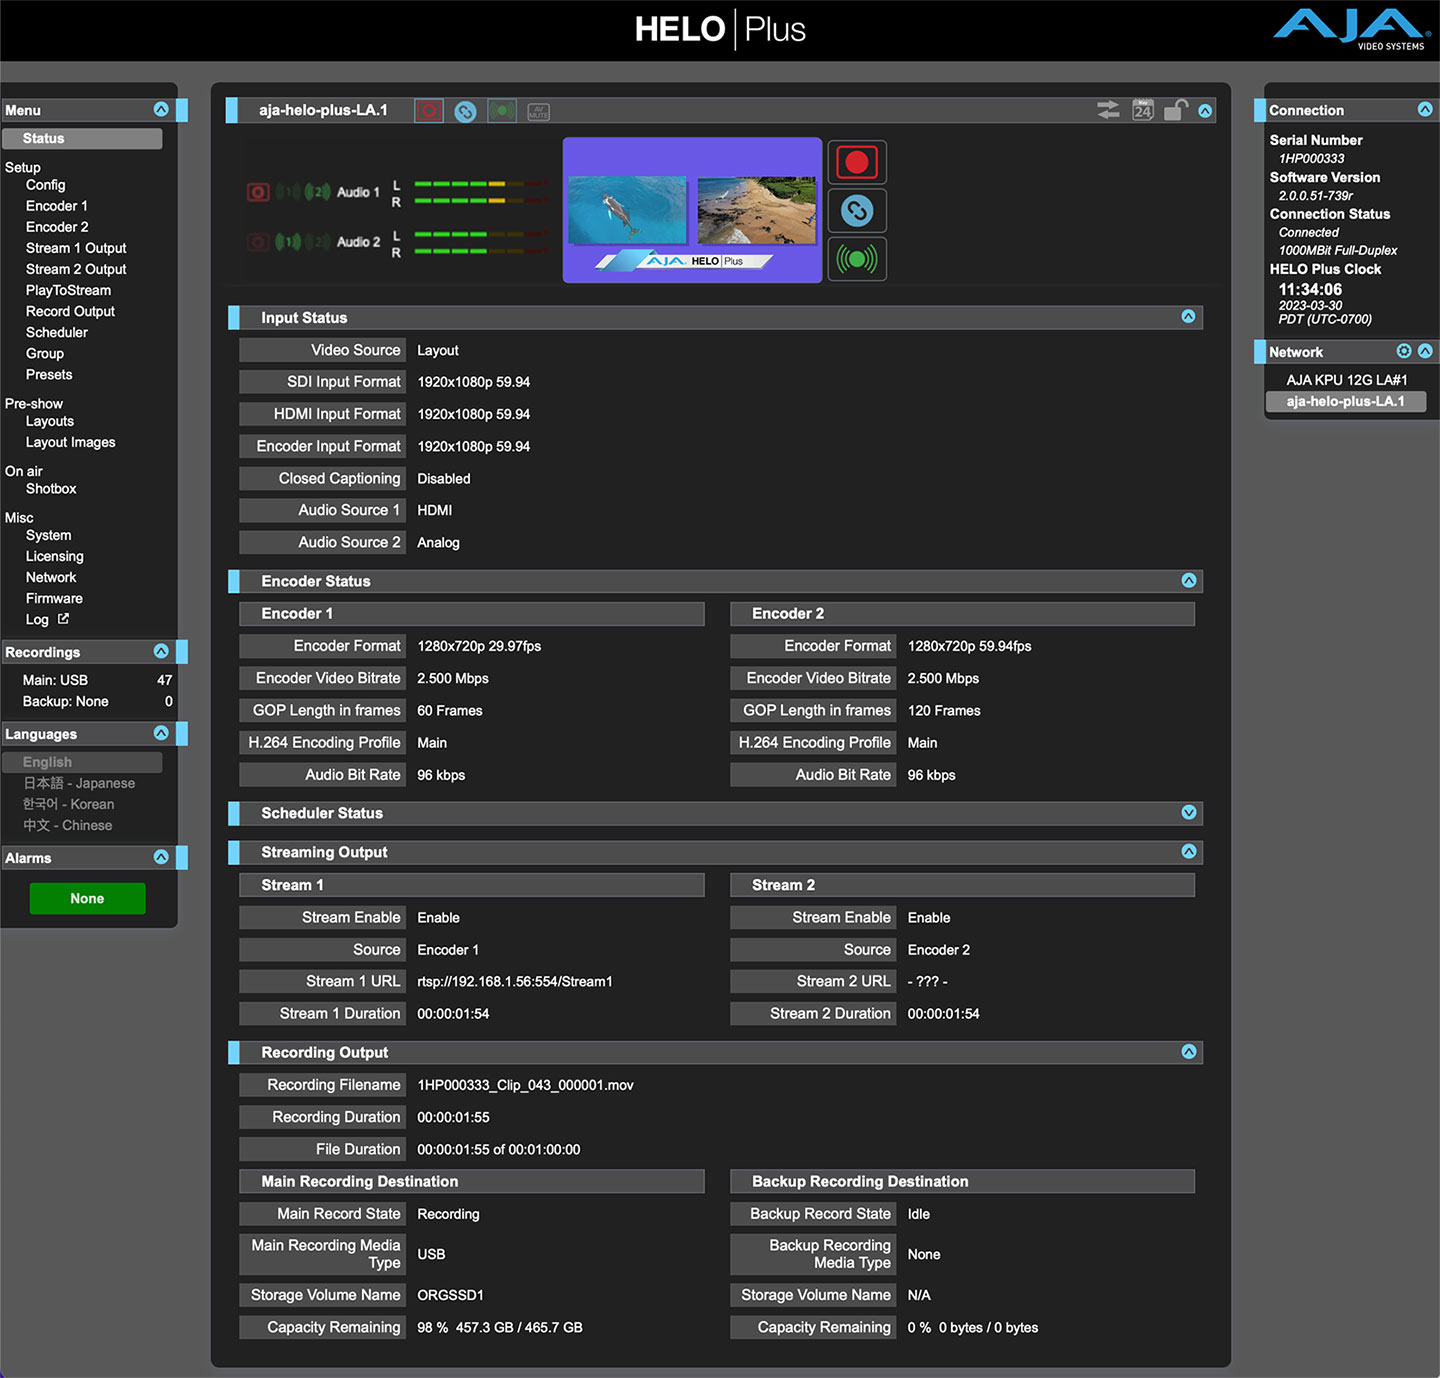This screenshot has width=1440, height=1378.
Task: Collapse the Input Status section
Action: point(1188,317)
